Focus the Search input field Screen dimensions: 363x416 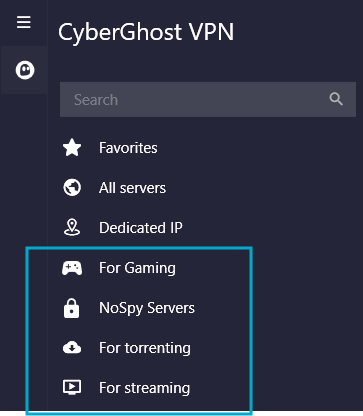[x=208, y=99]
